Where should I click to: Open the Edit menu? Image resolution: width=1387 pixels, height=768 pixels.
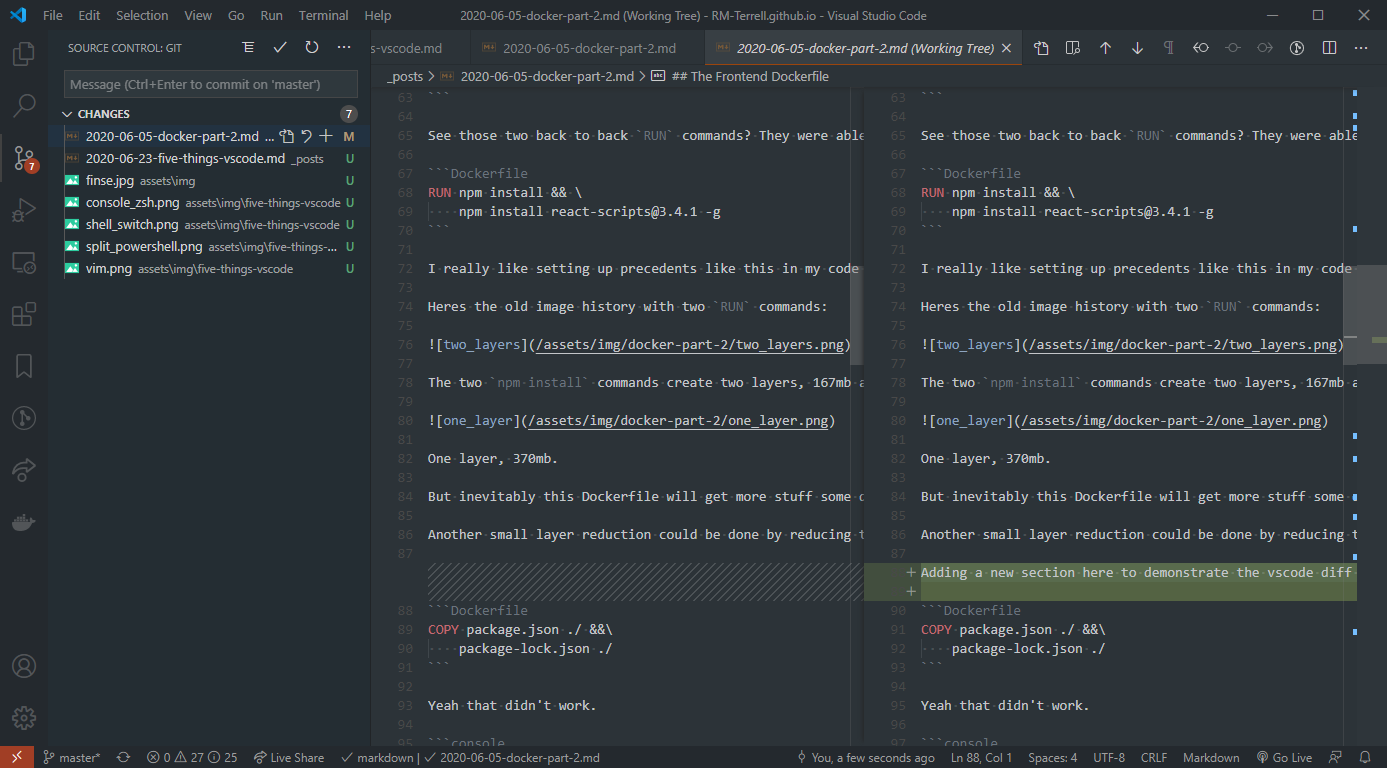(89, 16)
